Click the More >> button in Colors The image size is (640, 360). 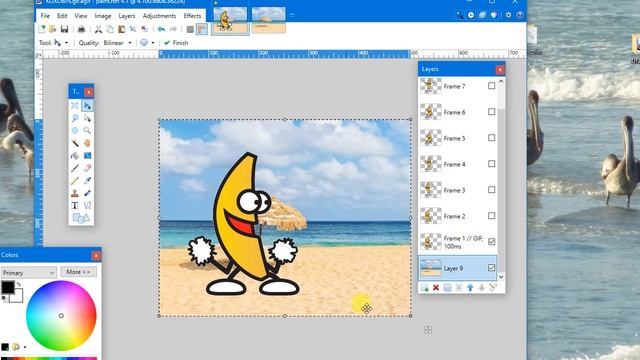coord(78,272)
